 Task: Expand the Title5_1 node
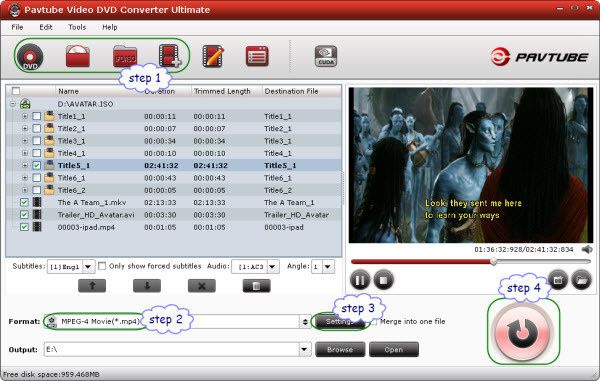coord(25,166)
